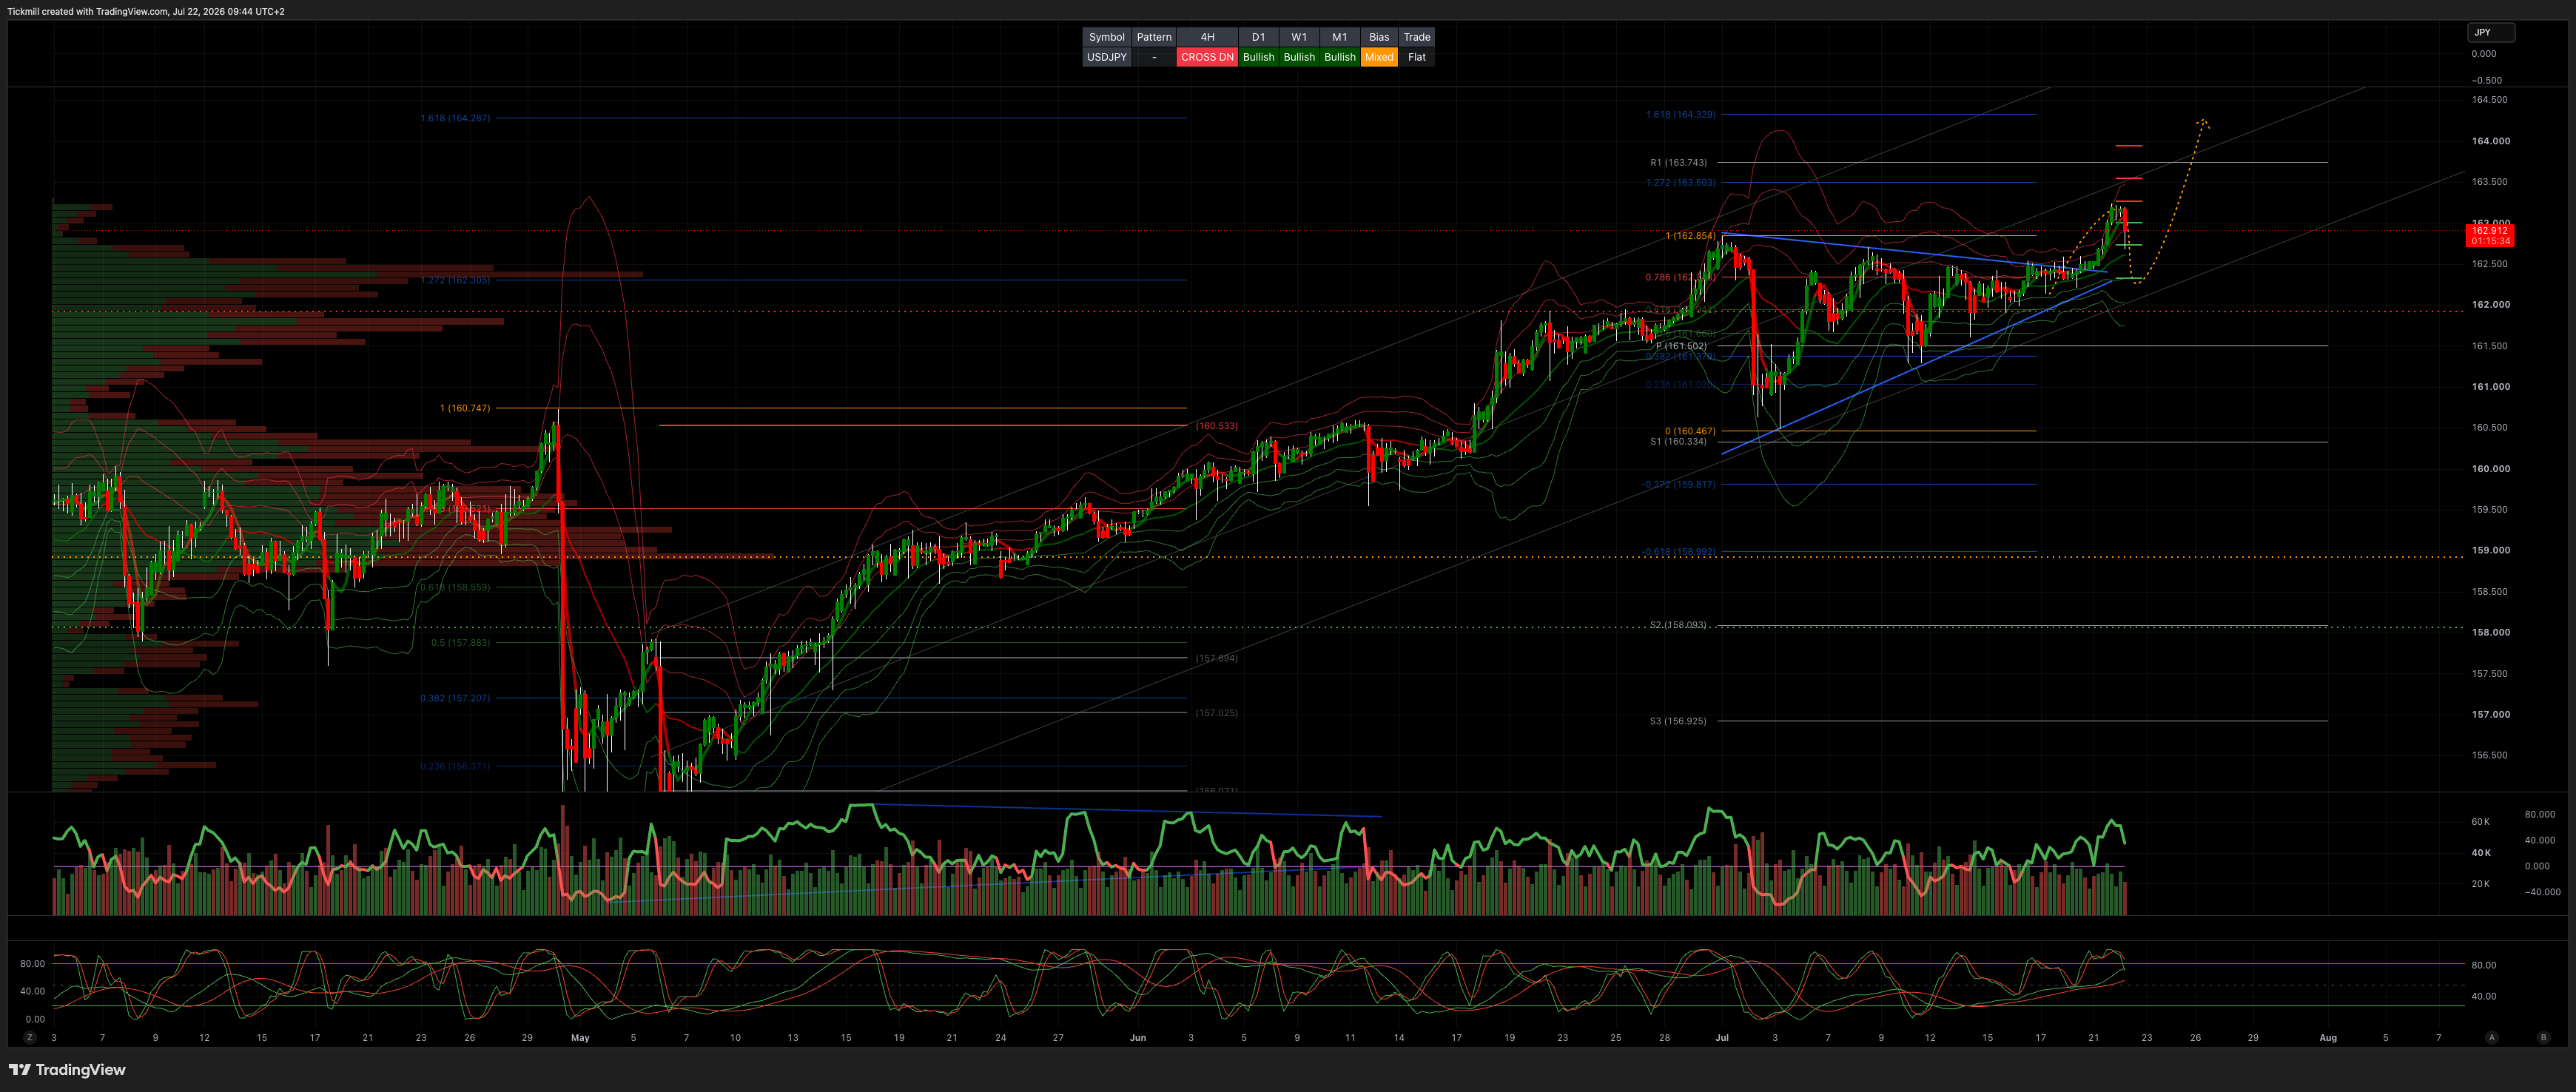Image resolution: width=2576 pixels, height=1092 pixels.
Task: Click the 0.382 (157.207) Fibonacci label
Action: pos(455,698)
